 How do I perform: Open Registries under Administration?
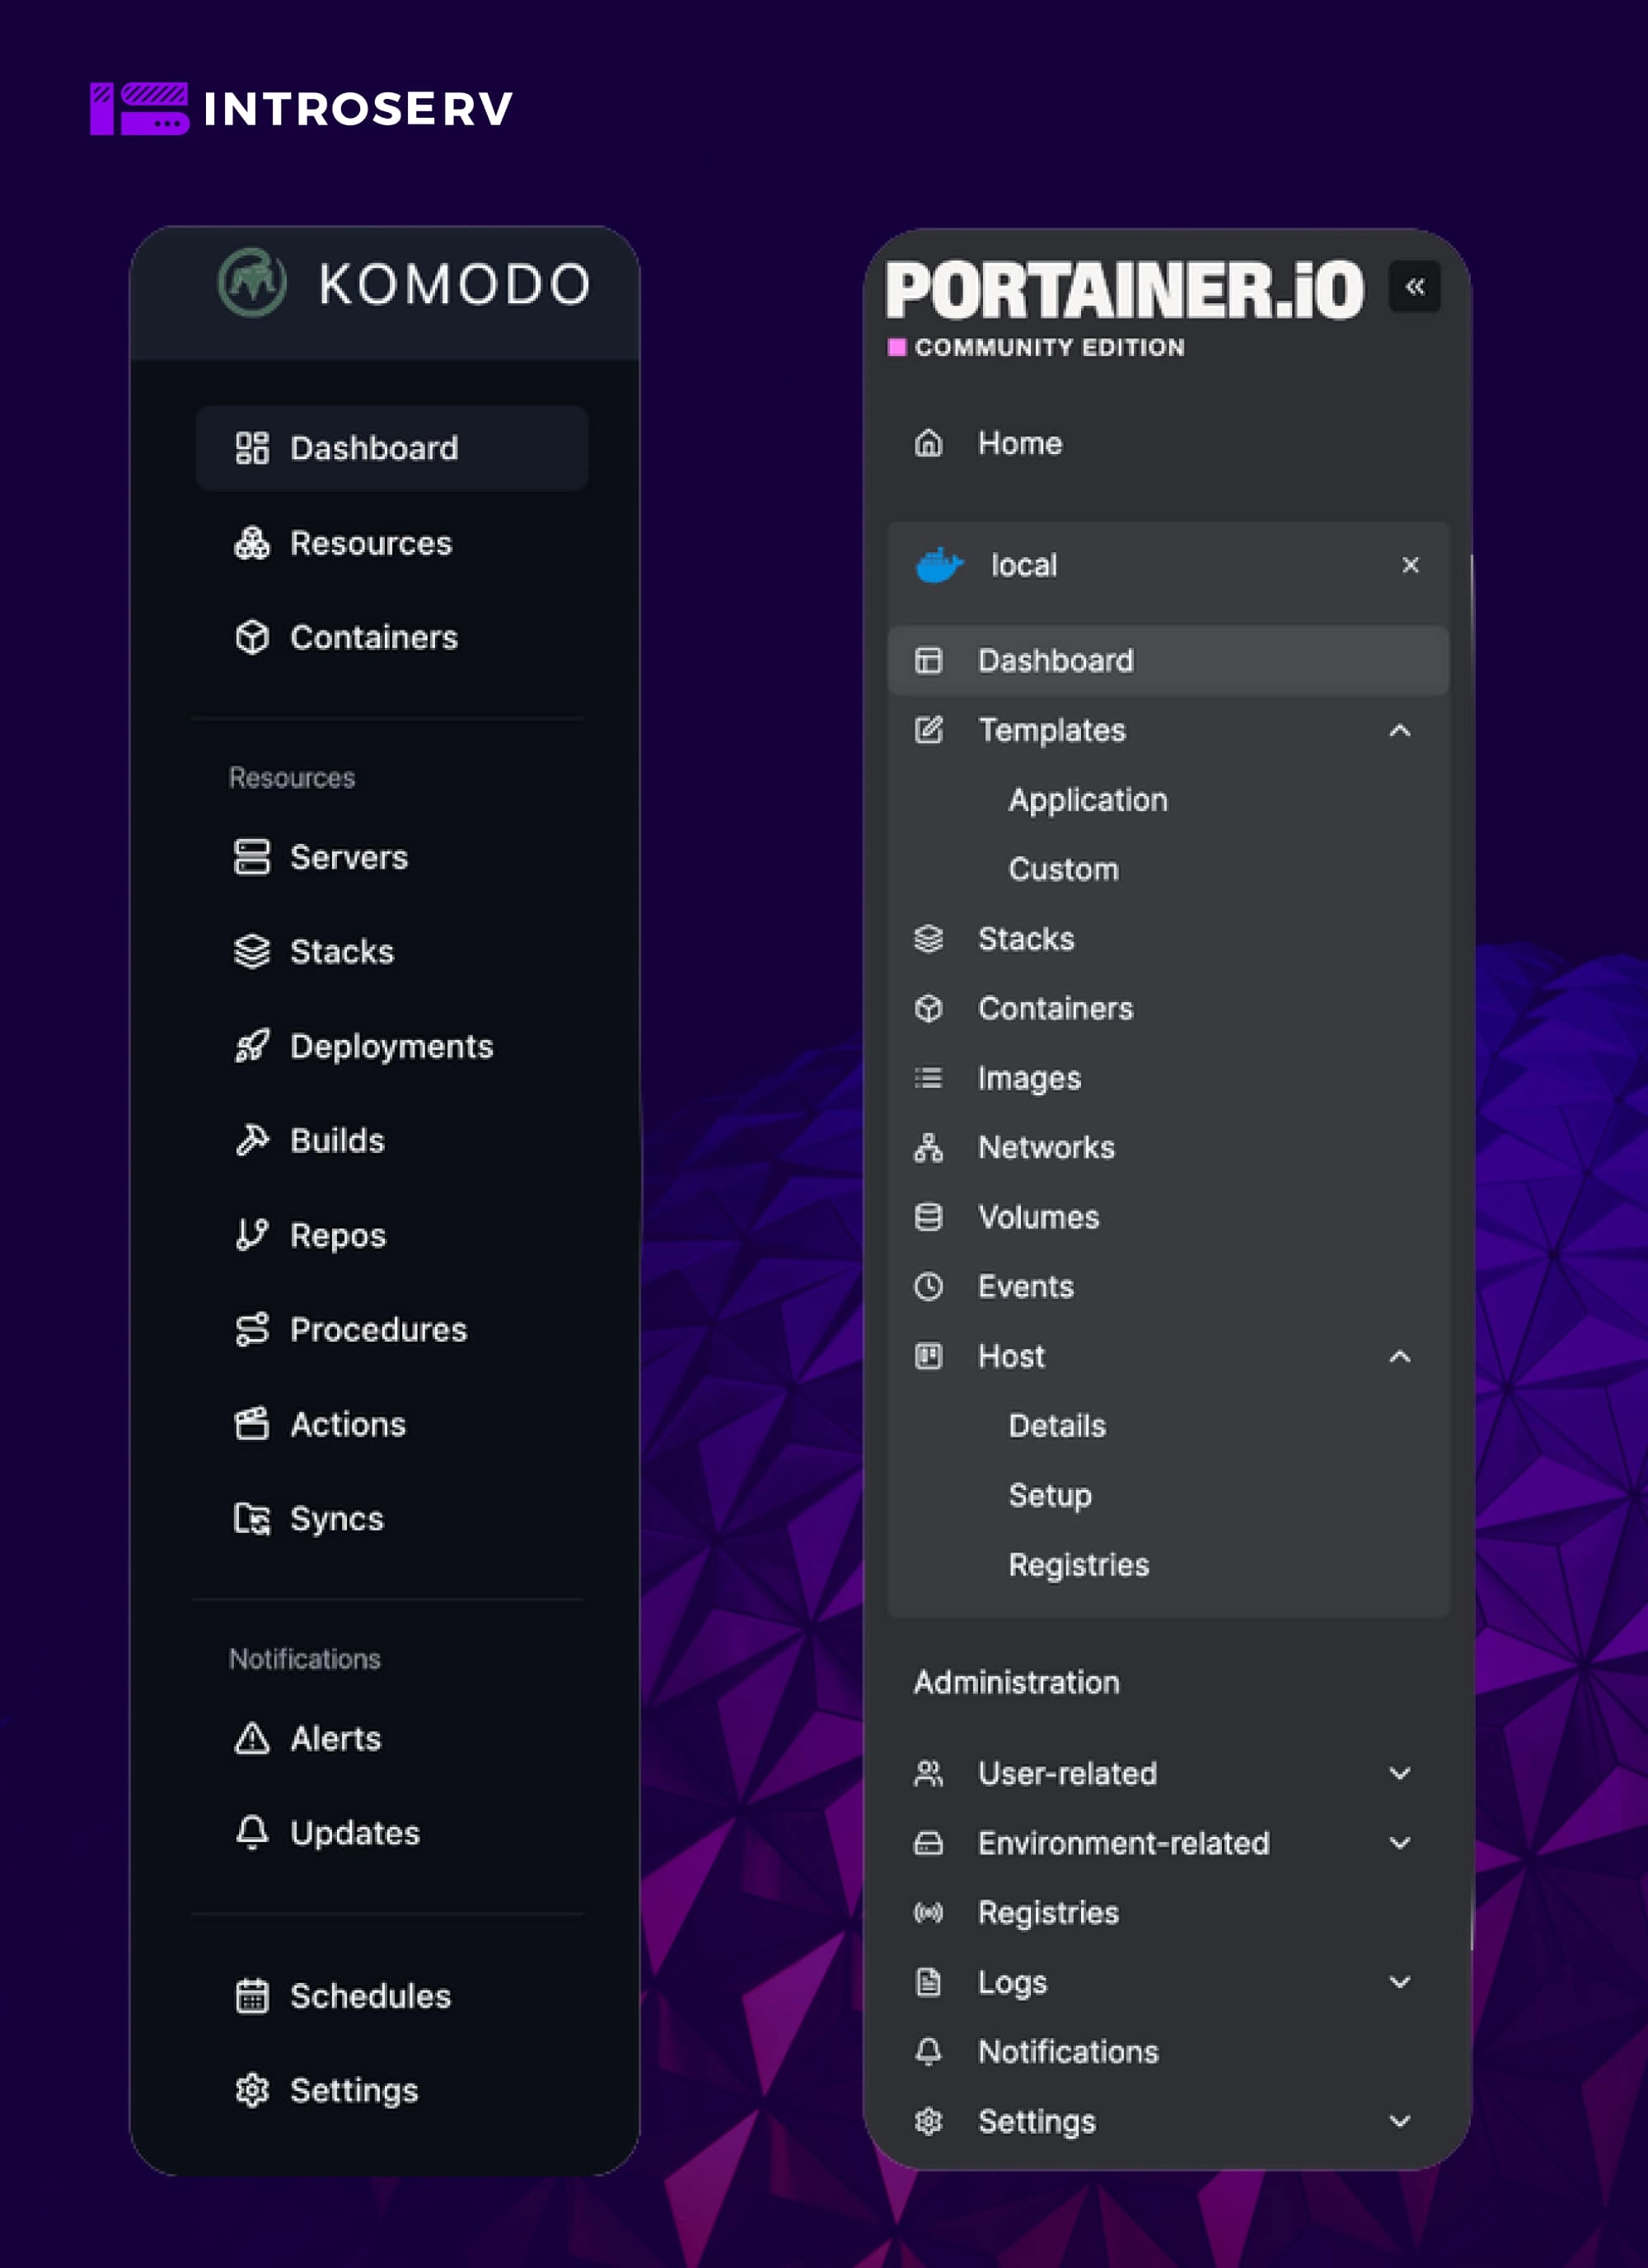coord(1048,1912)
